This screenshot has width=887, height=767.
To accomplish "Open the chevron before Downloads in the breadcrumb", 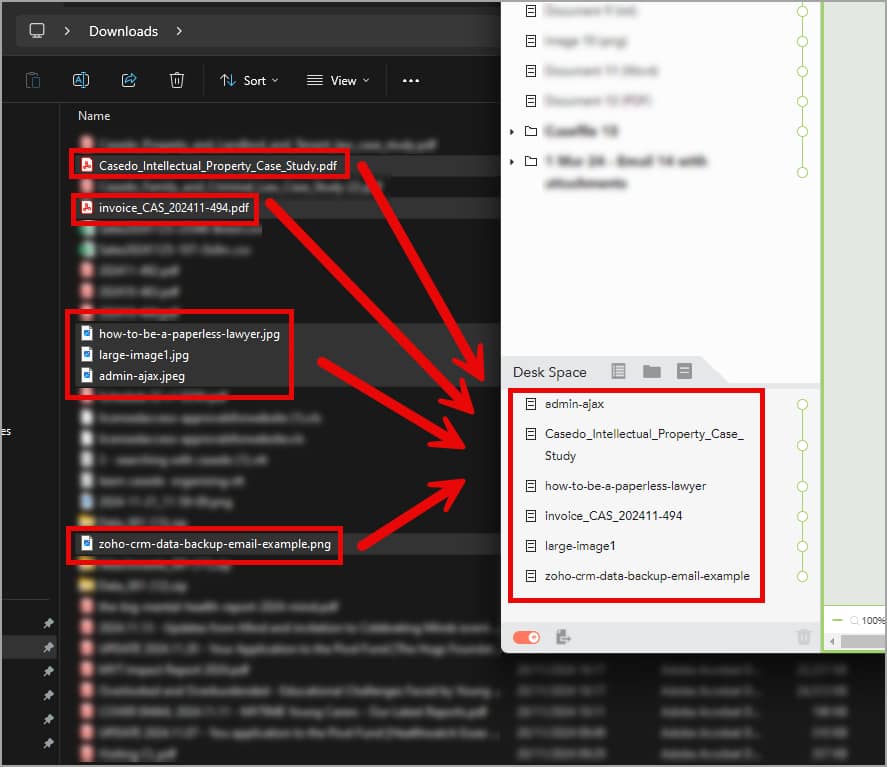I will point(67,31).
